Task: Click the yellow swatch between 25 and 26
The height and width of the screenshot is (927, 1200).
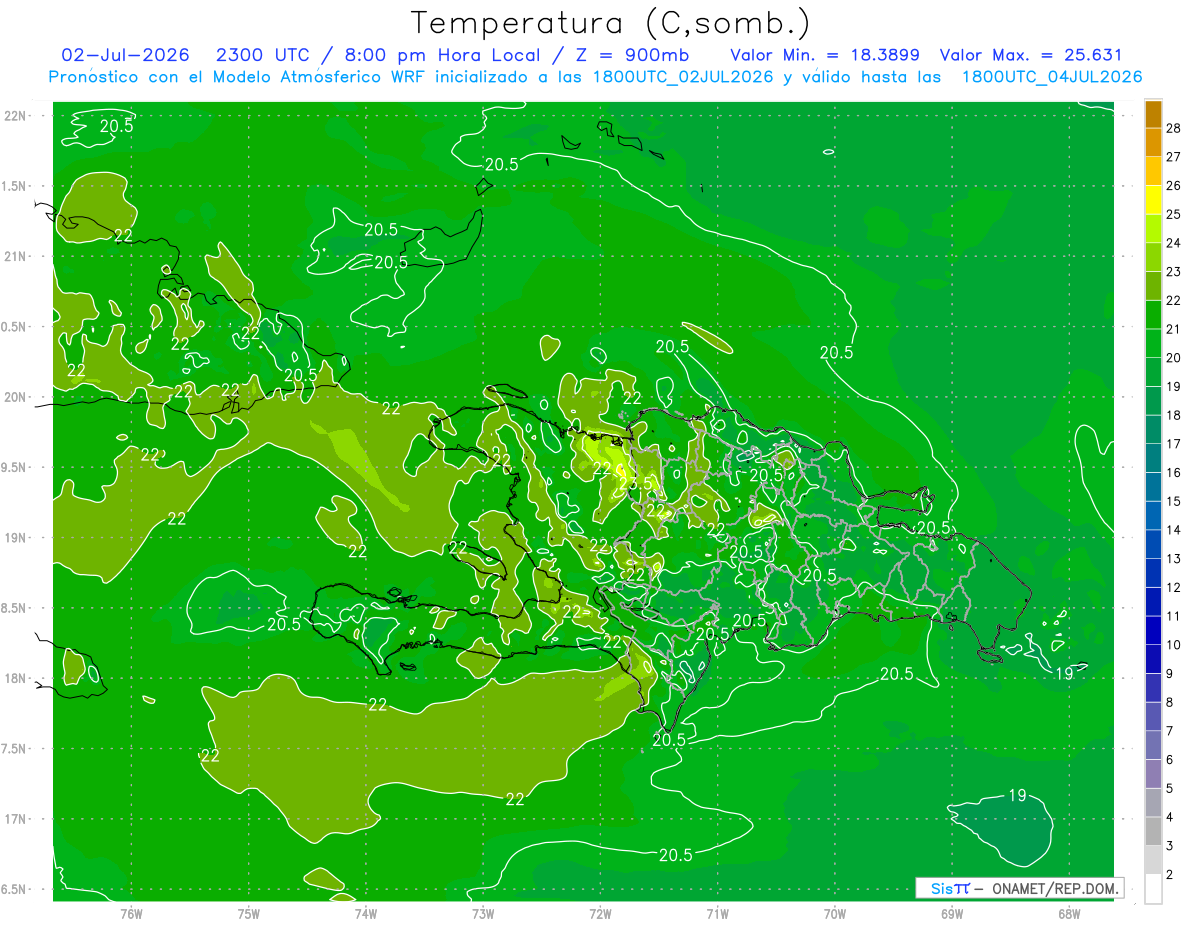Action: [x=1153, y=199]
